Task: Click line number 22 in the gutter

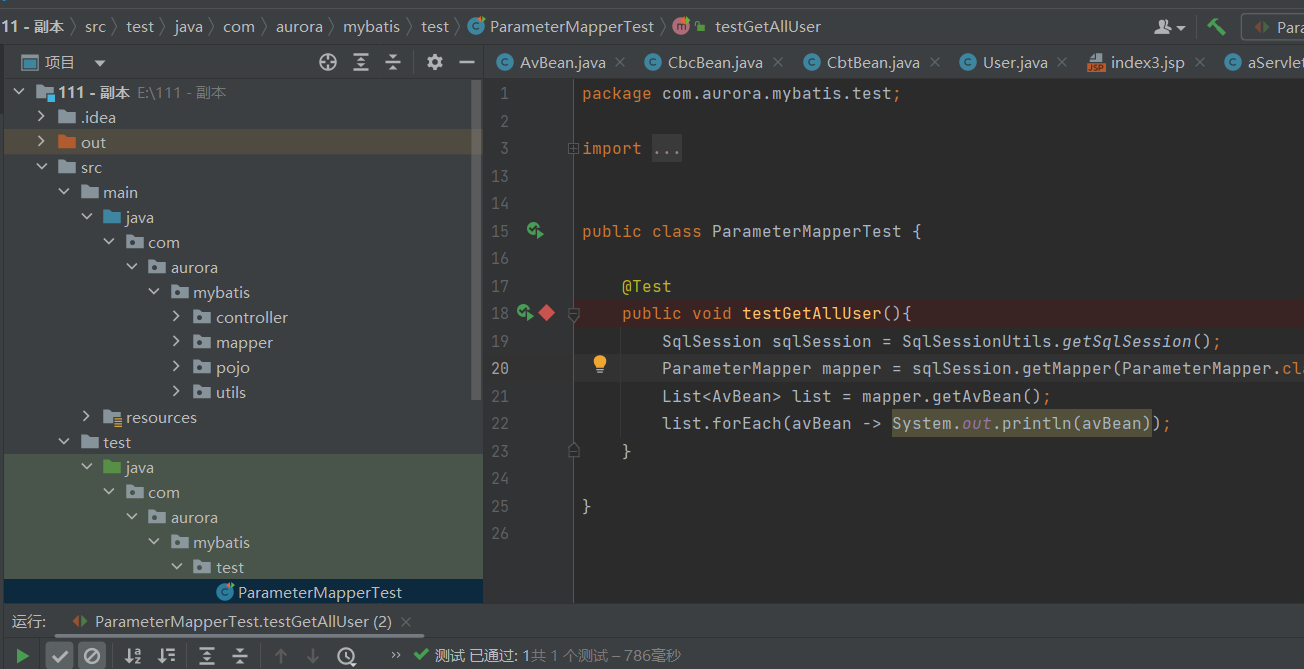Action: click(x=500, y=423)
